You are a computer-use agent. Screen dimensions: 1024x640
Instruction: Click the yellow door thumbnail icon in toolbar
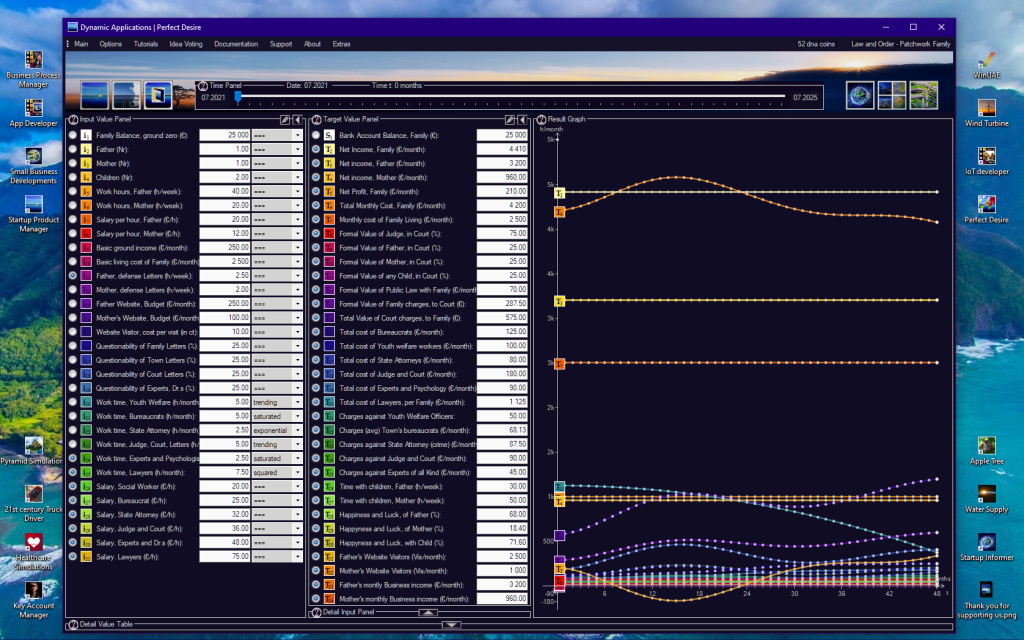(158, 95)
